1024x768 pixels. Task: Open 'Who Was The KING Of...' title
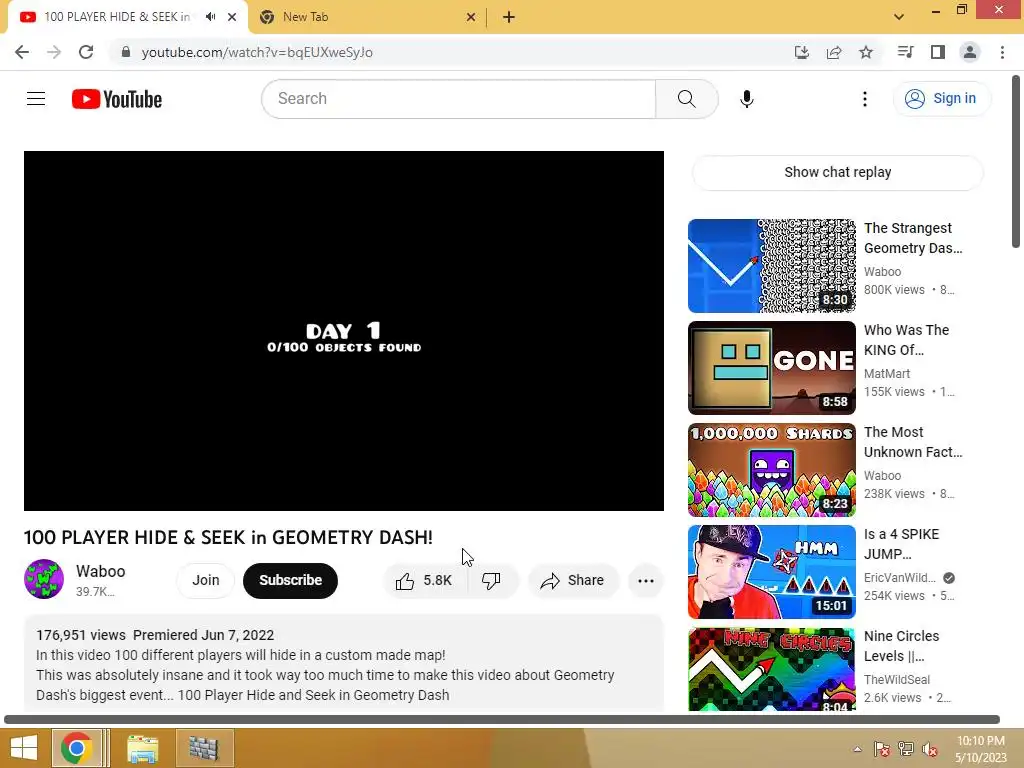click(x=906, y=340)
